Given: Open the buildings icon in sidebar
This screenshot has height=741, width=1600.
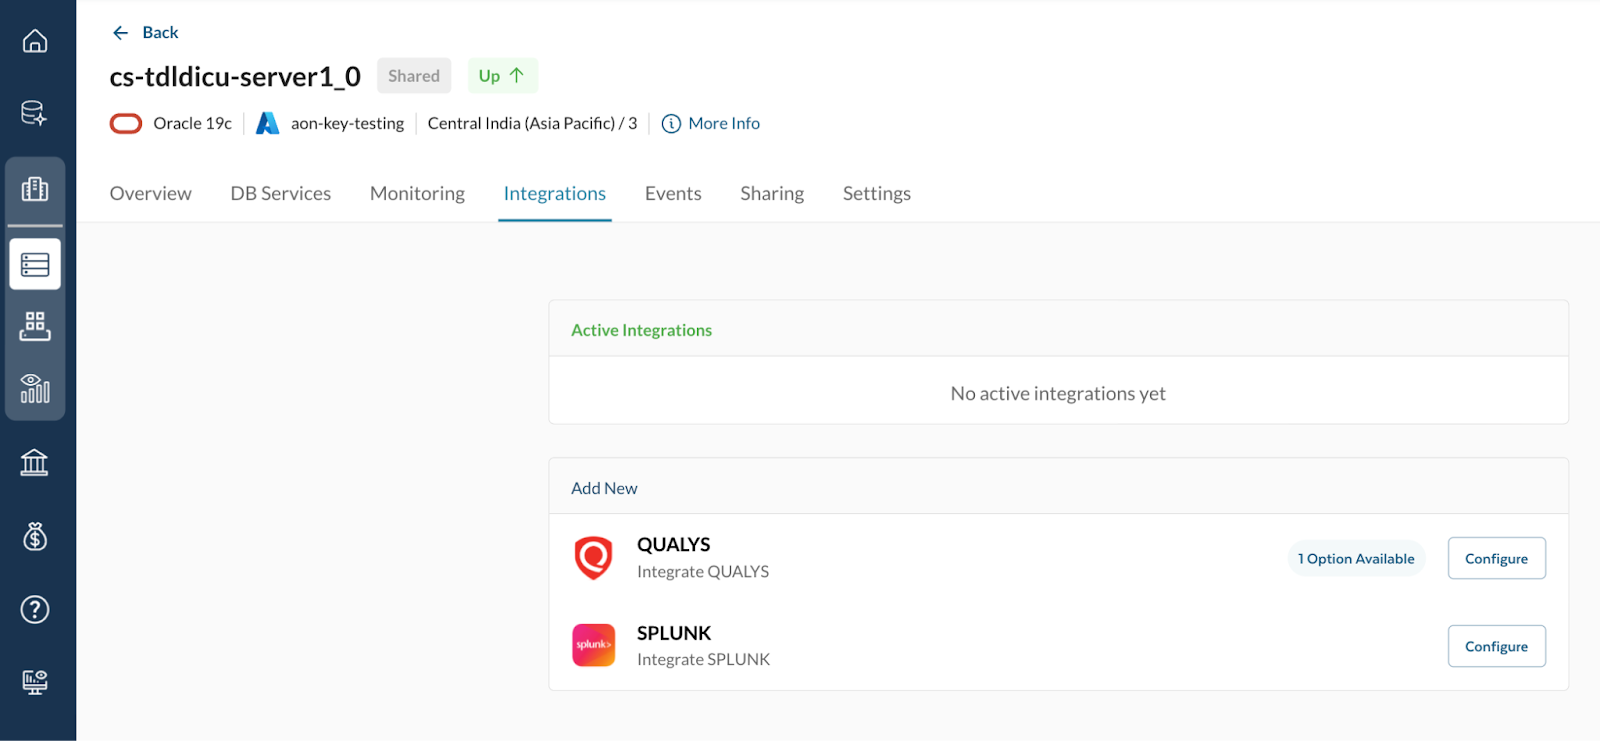Looking at the screenshot, I should (35, 189).
